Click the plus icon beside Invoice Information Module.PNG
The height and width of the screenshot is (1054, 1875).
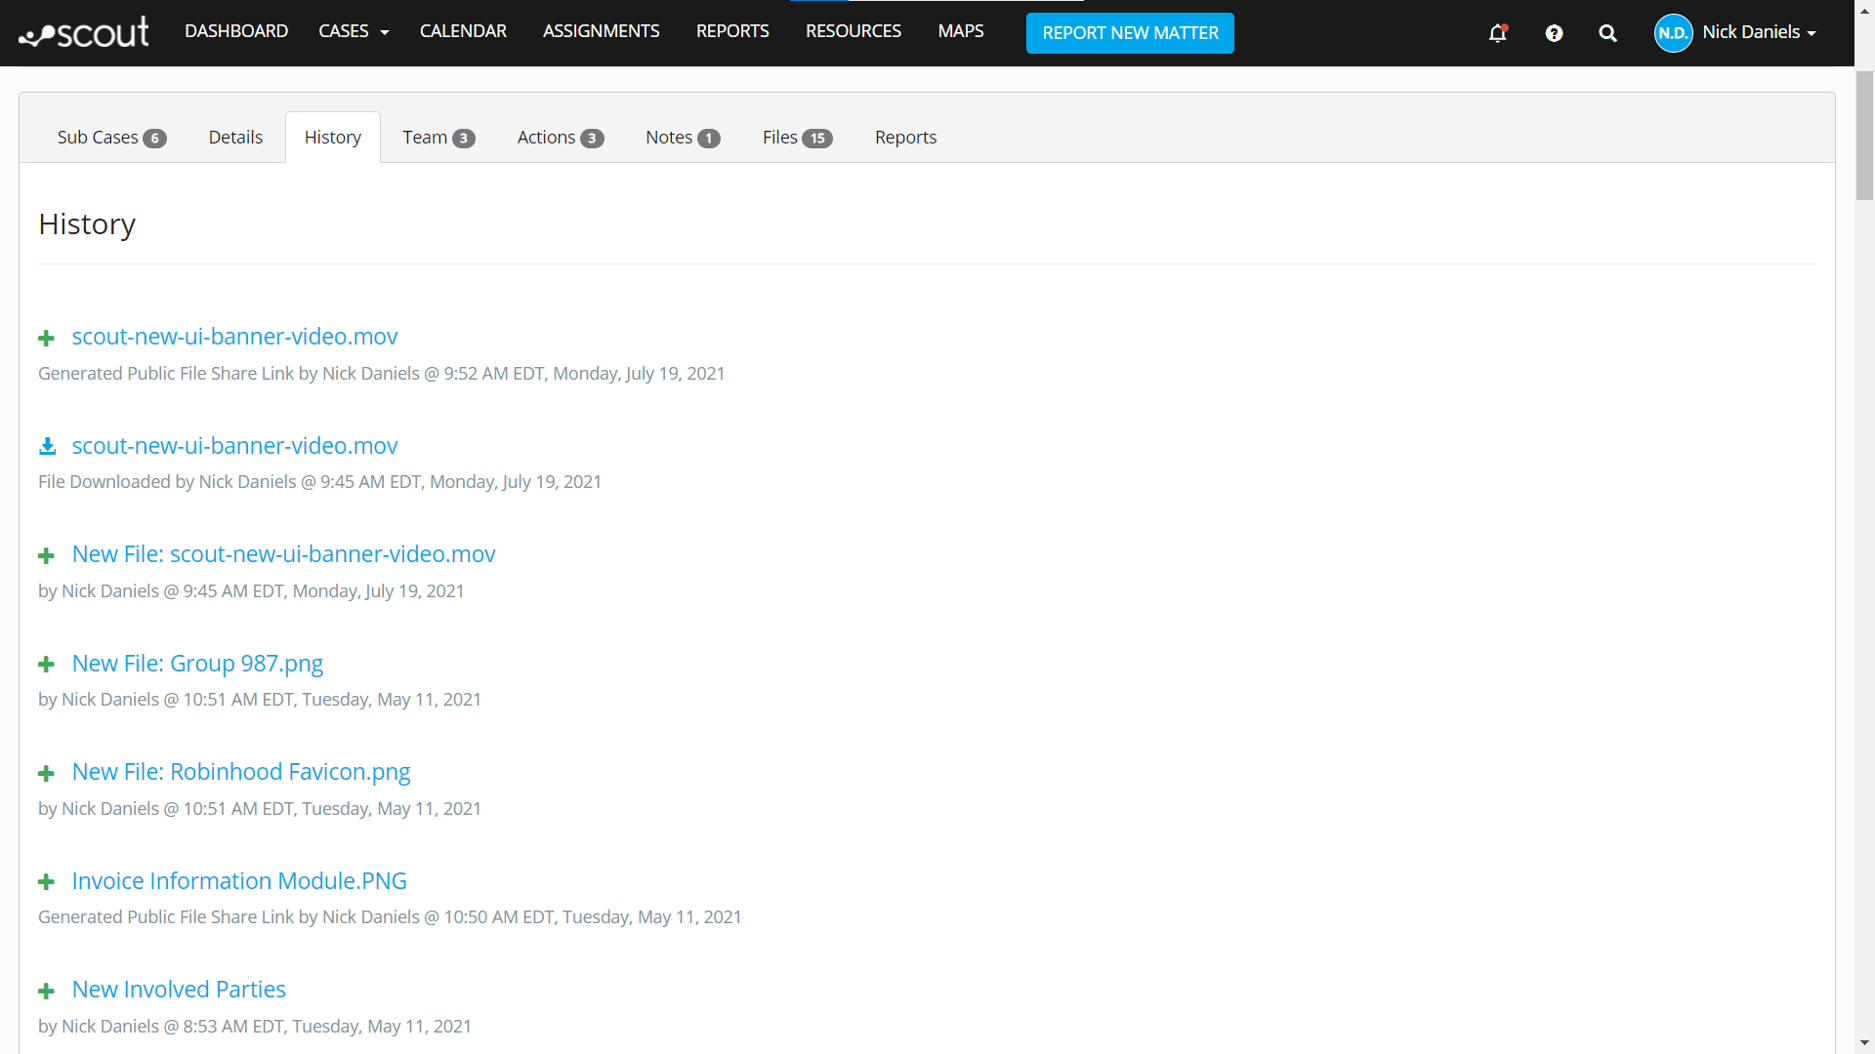point(46,882)
